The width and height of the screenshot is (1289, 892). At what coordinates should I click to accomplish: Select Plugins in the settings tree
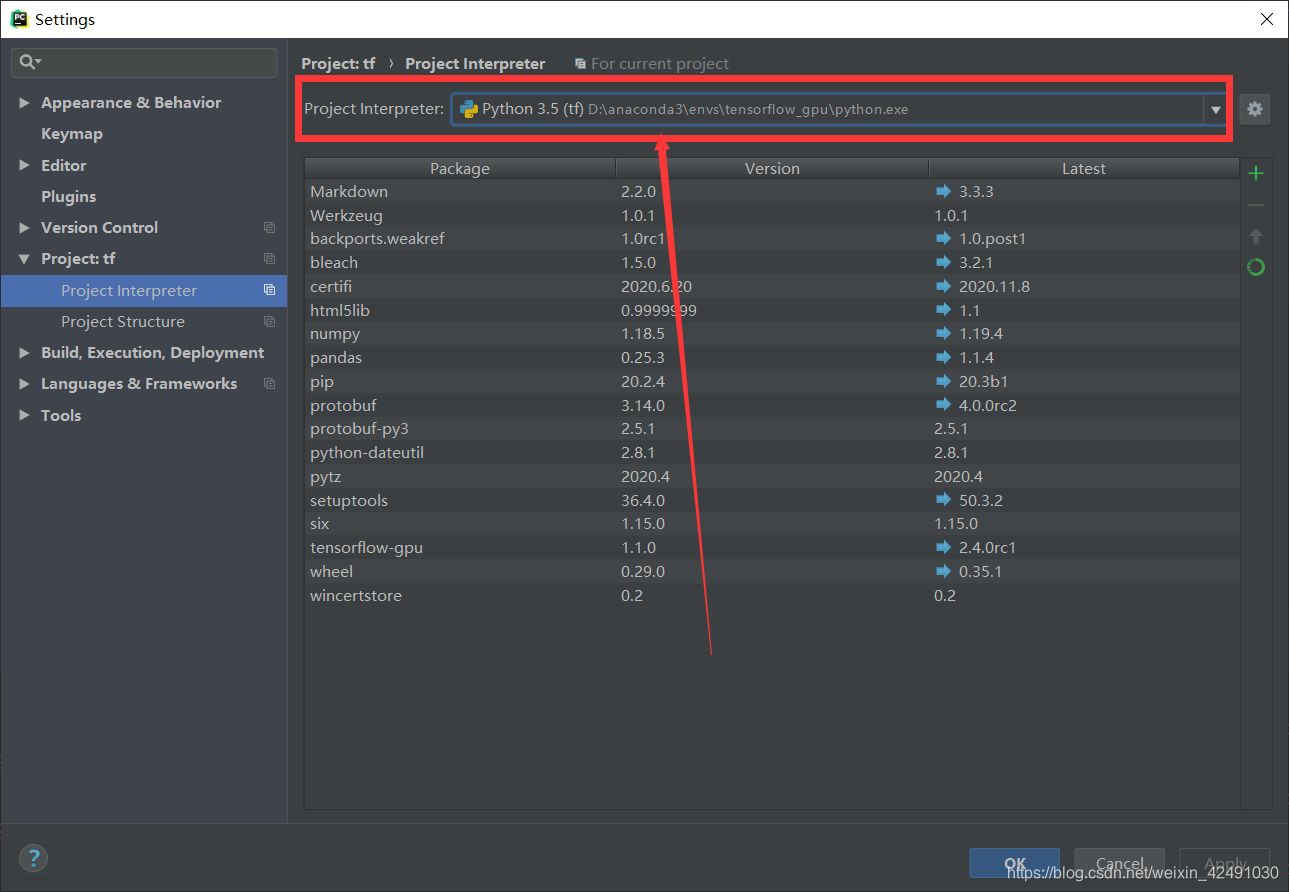coord(69,197)
